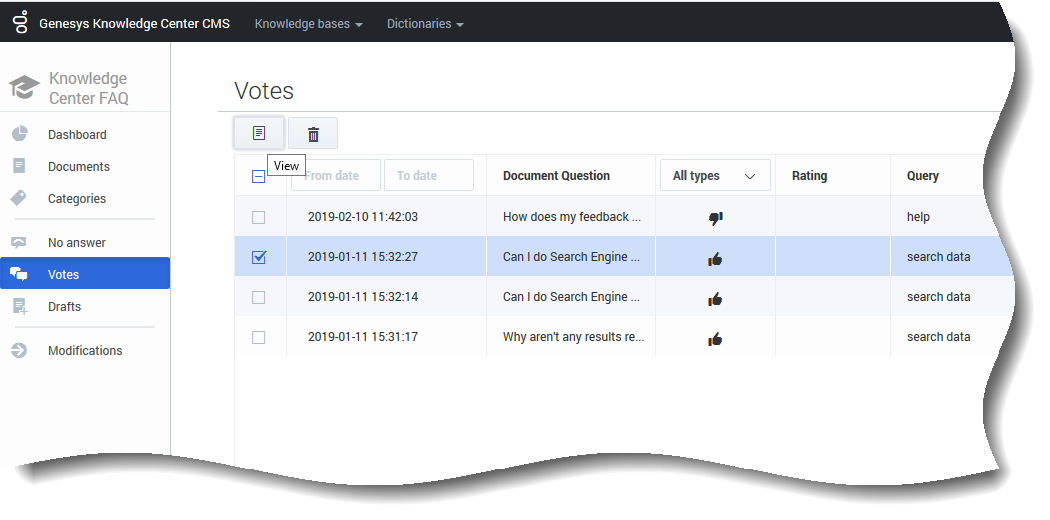Uncheck the selected 2019-01-11 15:32:27 row
This screenshot has width=1050, height=520.
tap(259, 257)
